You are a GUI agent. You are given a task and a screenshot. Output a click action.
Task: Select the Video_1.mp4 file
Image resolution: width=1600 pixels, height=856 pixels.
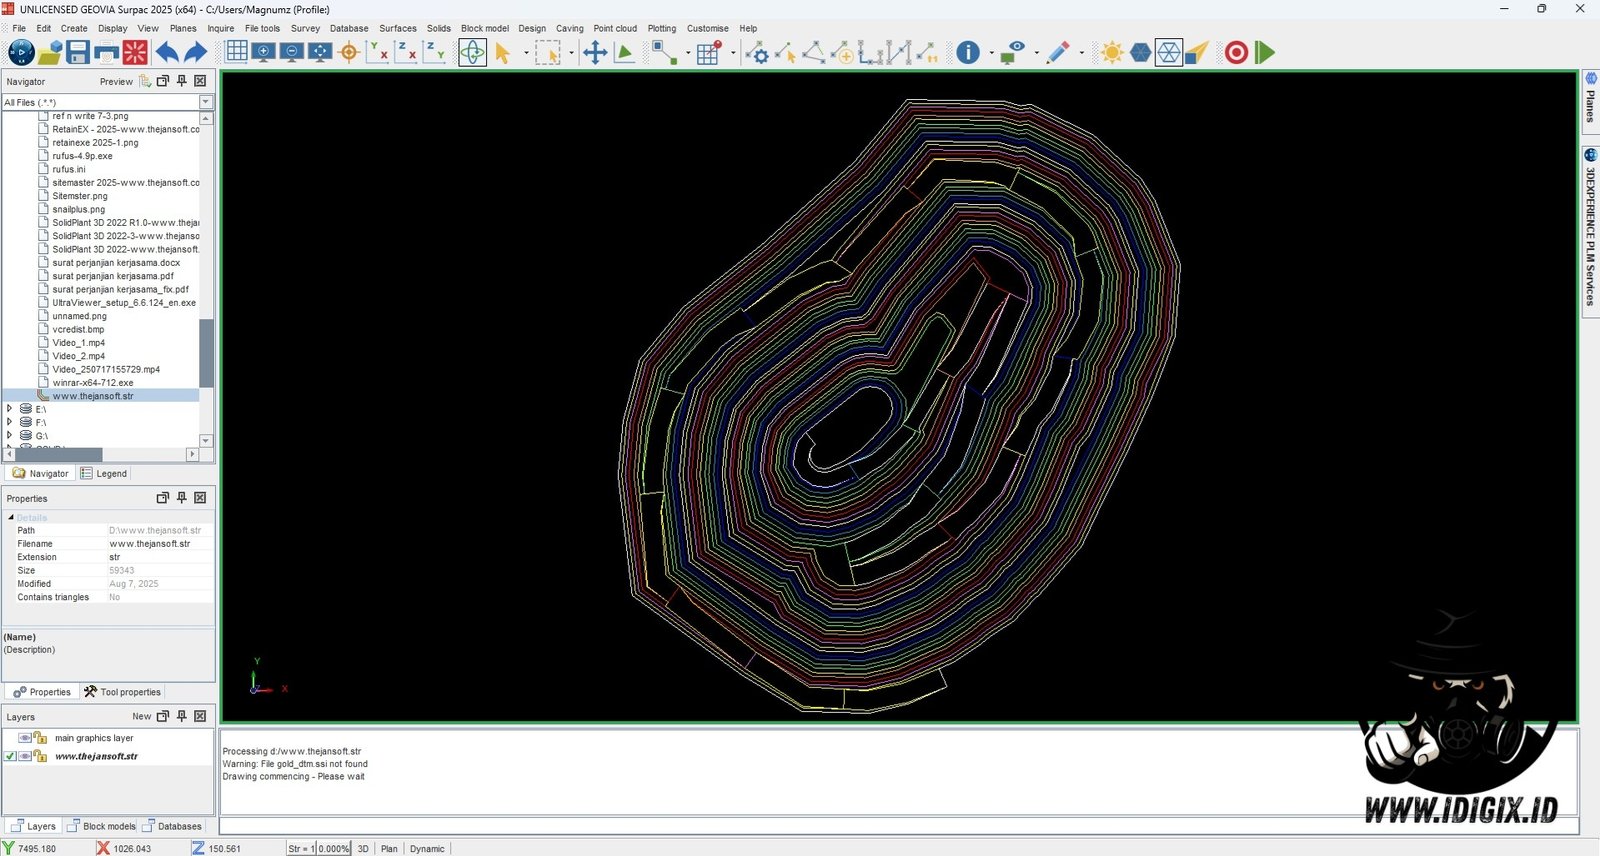pyautogui.click(x=78, y=342)
